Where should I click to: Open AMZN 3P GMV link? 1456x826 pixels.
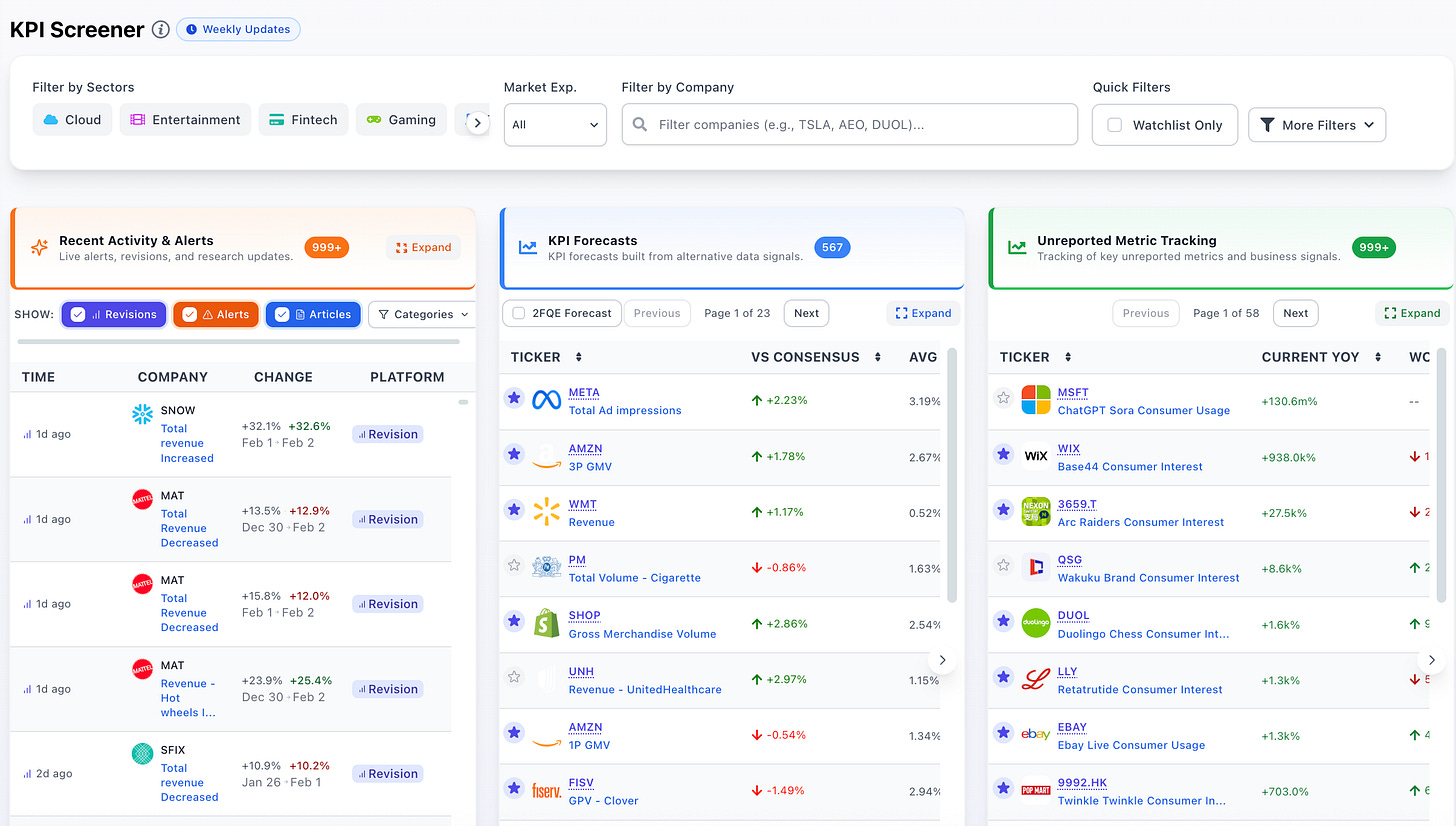(590, 466)
